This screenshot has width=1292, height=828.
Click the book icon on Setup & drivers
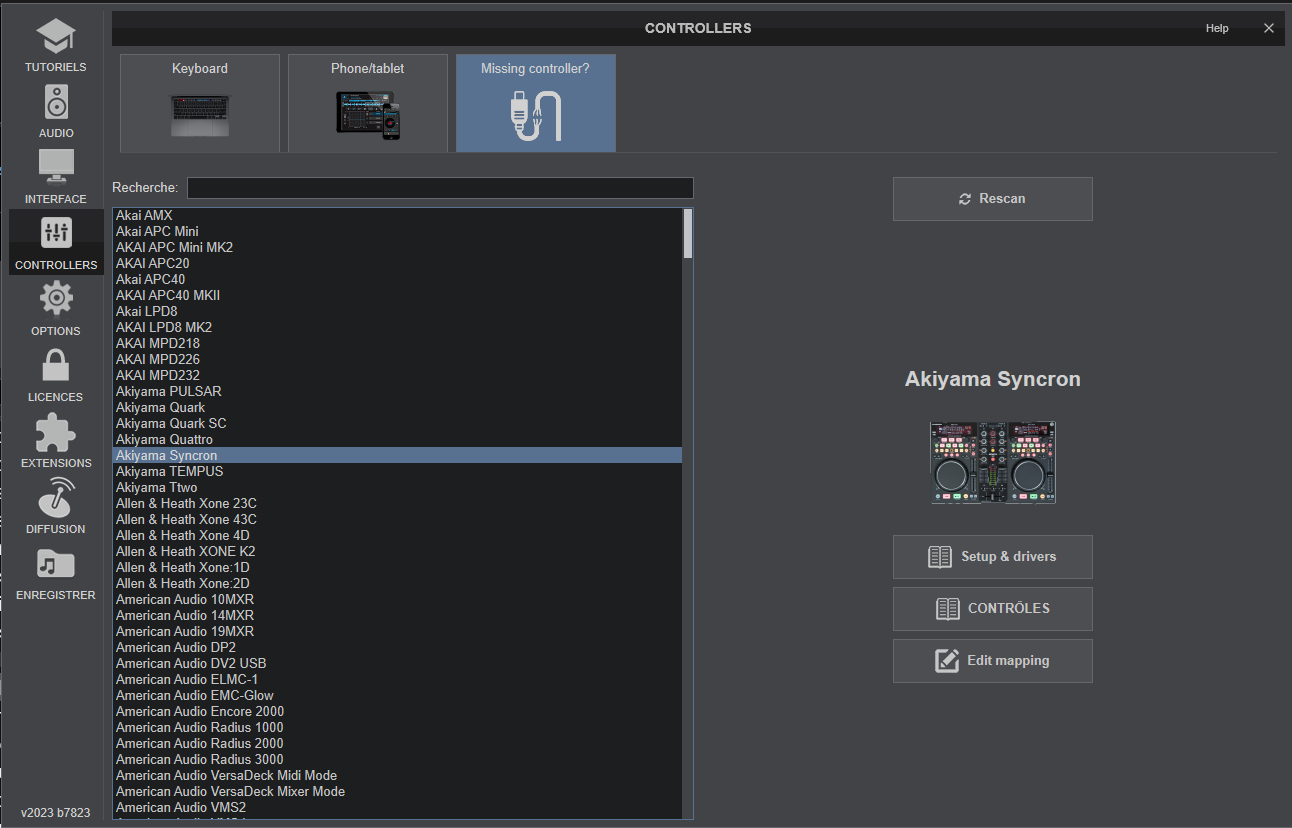(x=940, y=557)
